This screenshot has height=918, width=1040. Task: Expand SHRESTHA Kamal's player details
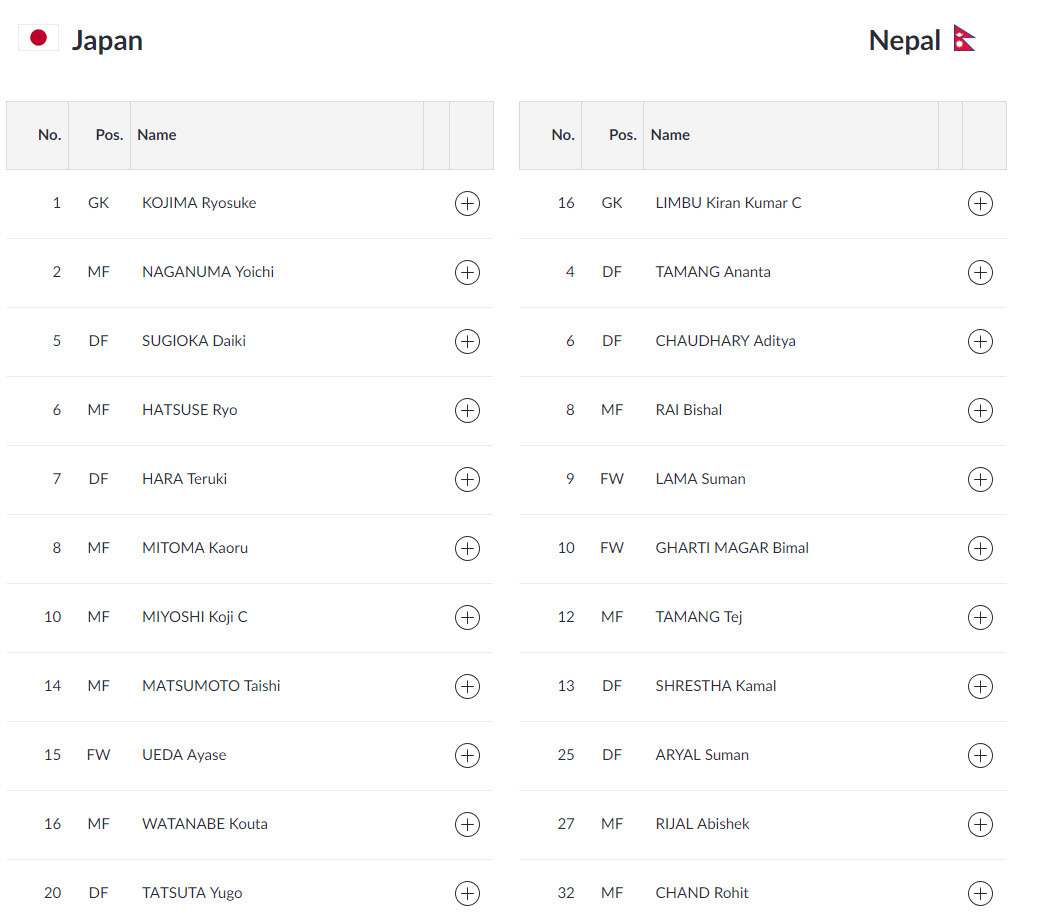pyautogui.click(x=980, y=686)
